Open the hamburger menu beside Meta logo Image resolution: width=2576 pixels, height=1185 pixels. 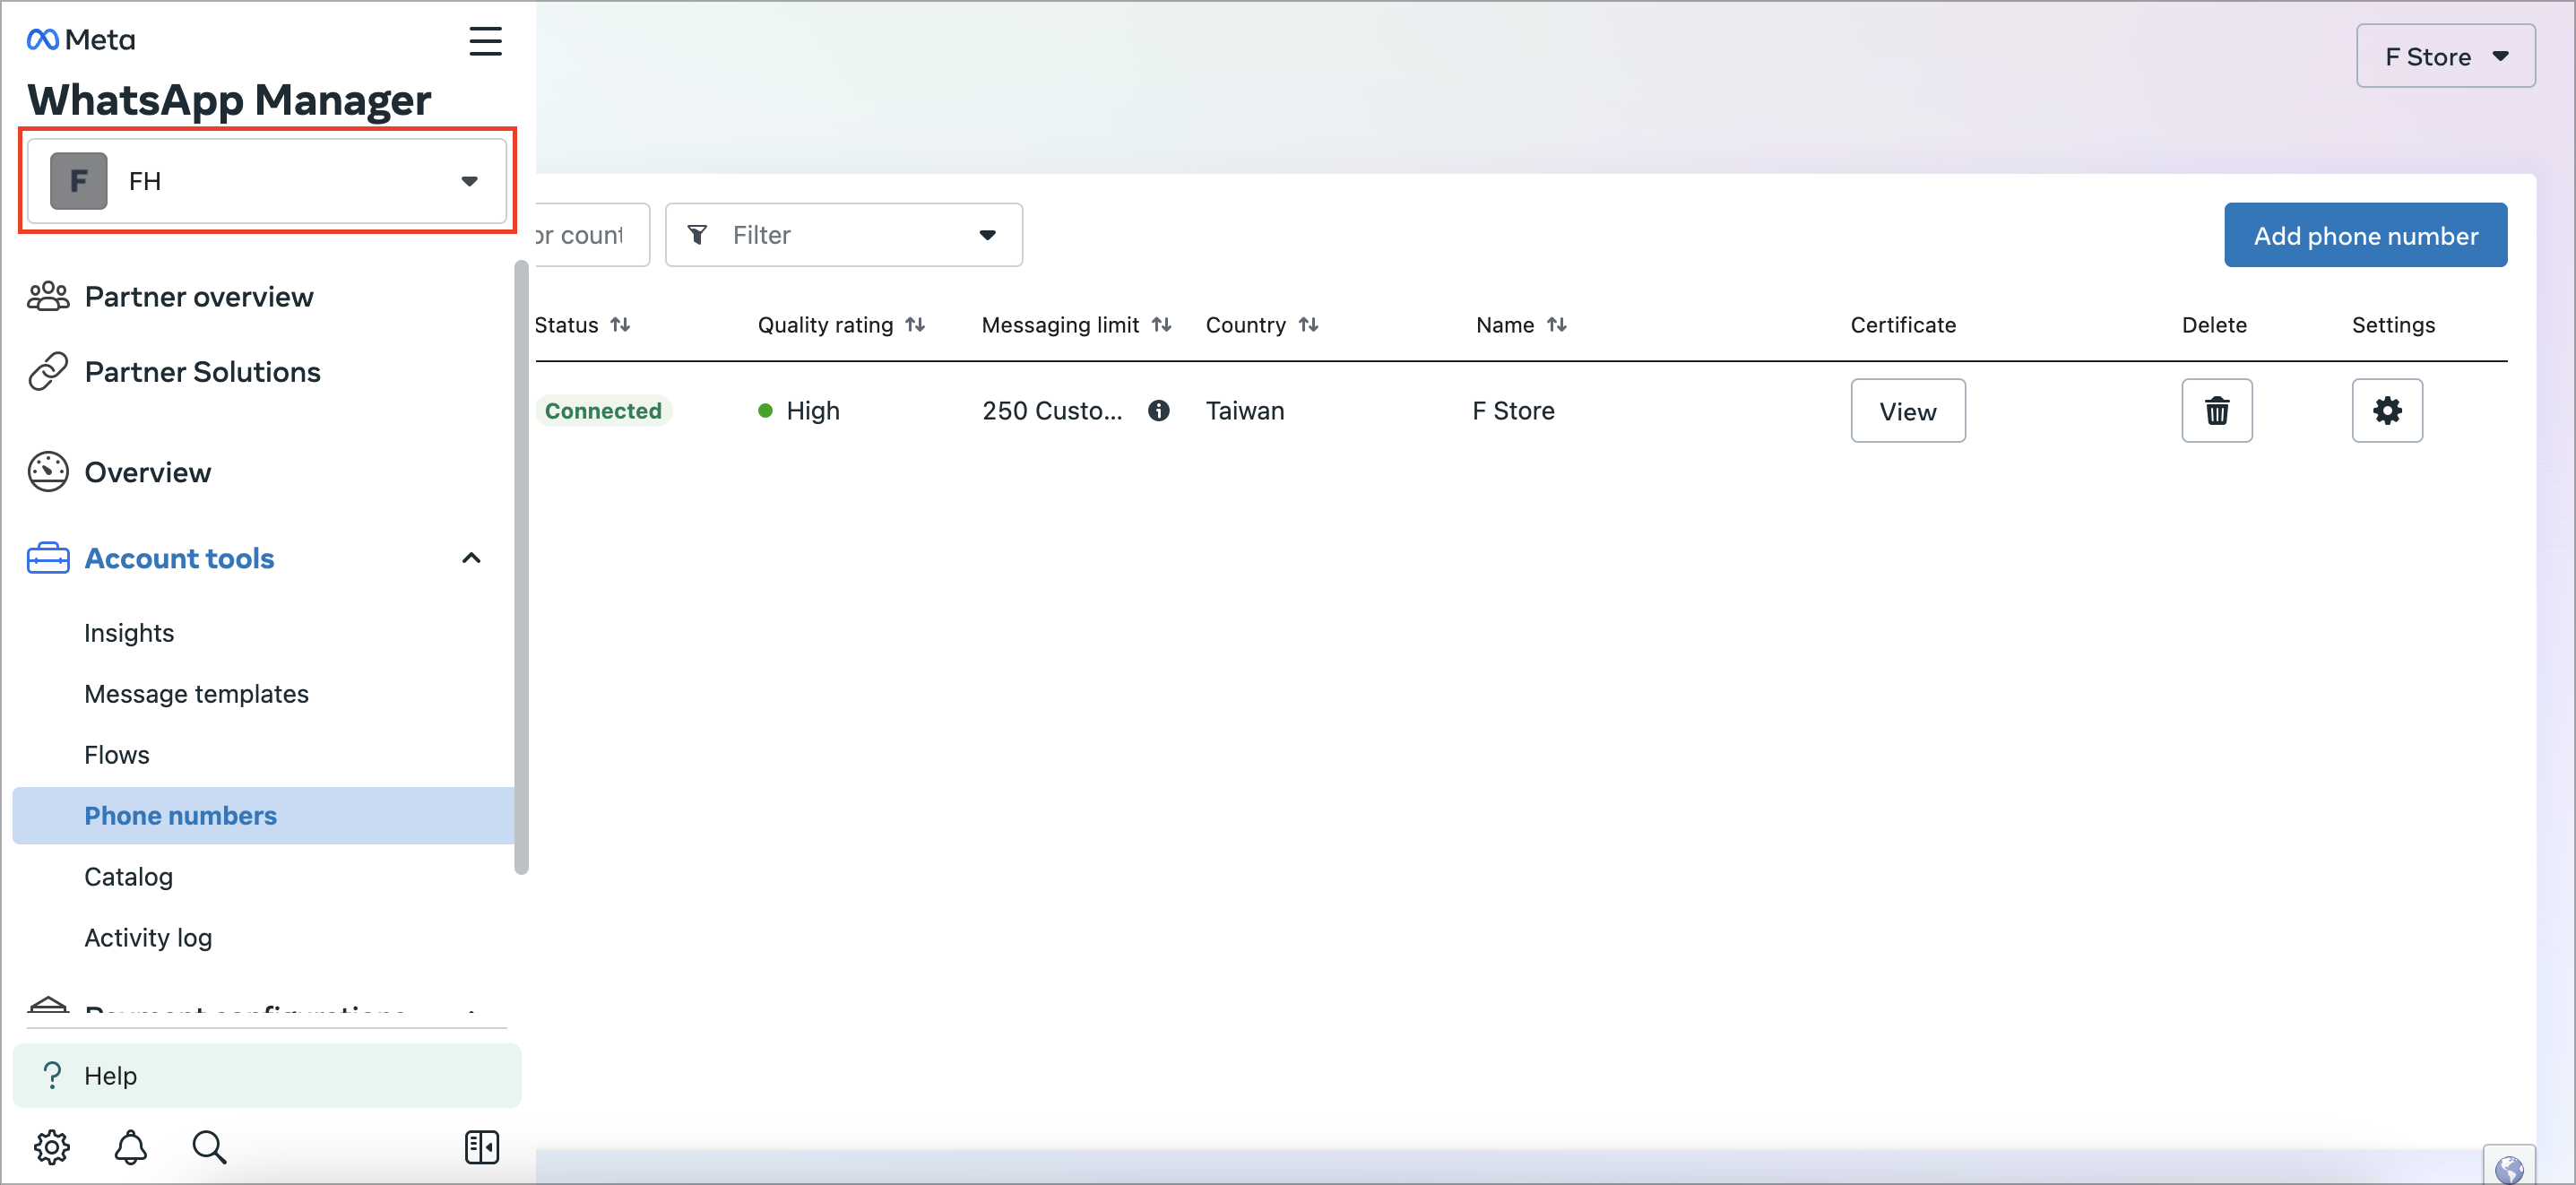tap(485, 40)
